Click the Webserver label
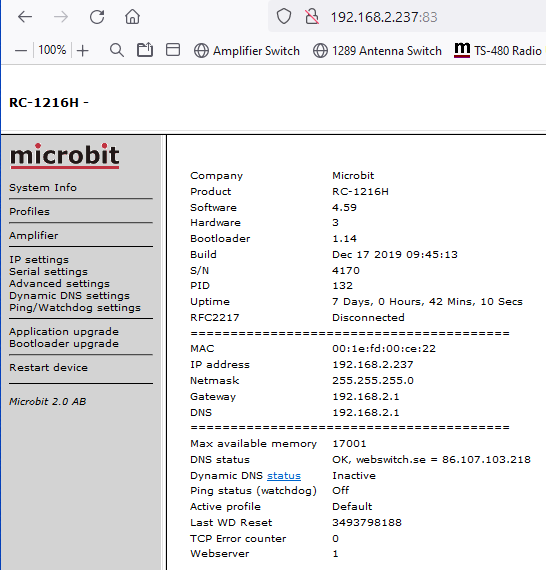 (220, 554)
